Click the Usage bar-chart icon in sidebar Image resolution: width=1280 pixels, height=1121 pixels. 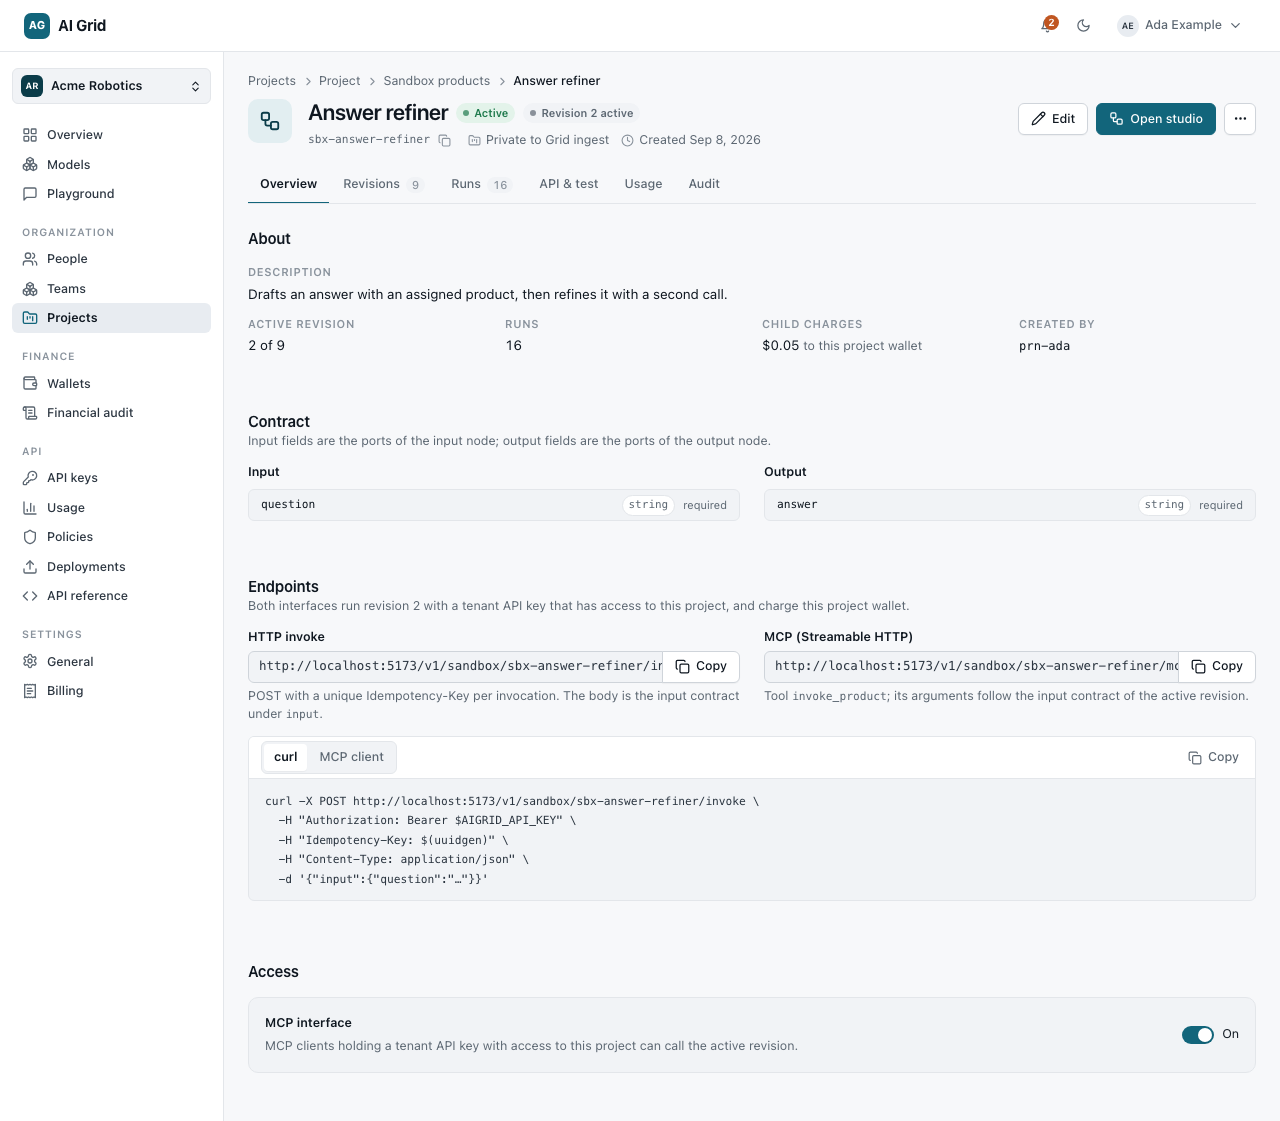click(30, 508)
